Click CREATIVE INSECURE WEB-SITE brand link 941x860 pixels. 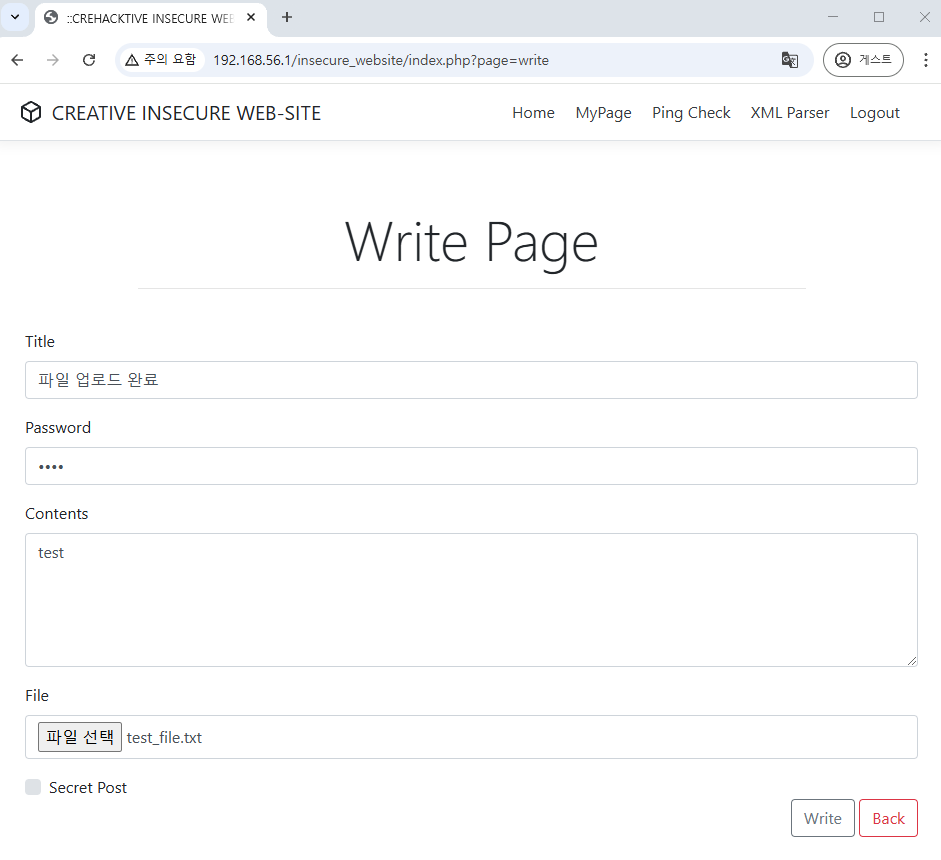186,113
